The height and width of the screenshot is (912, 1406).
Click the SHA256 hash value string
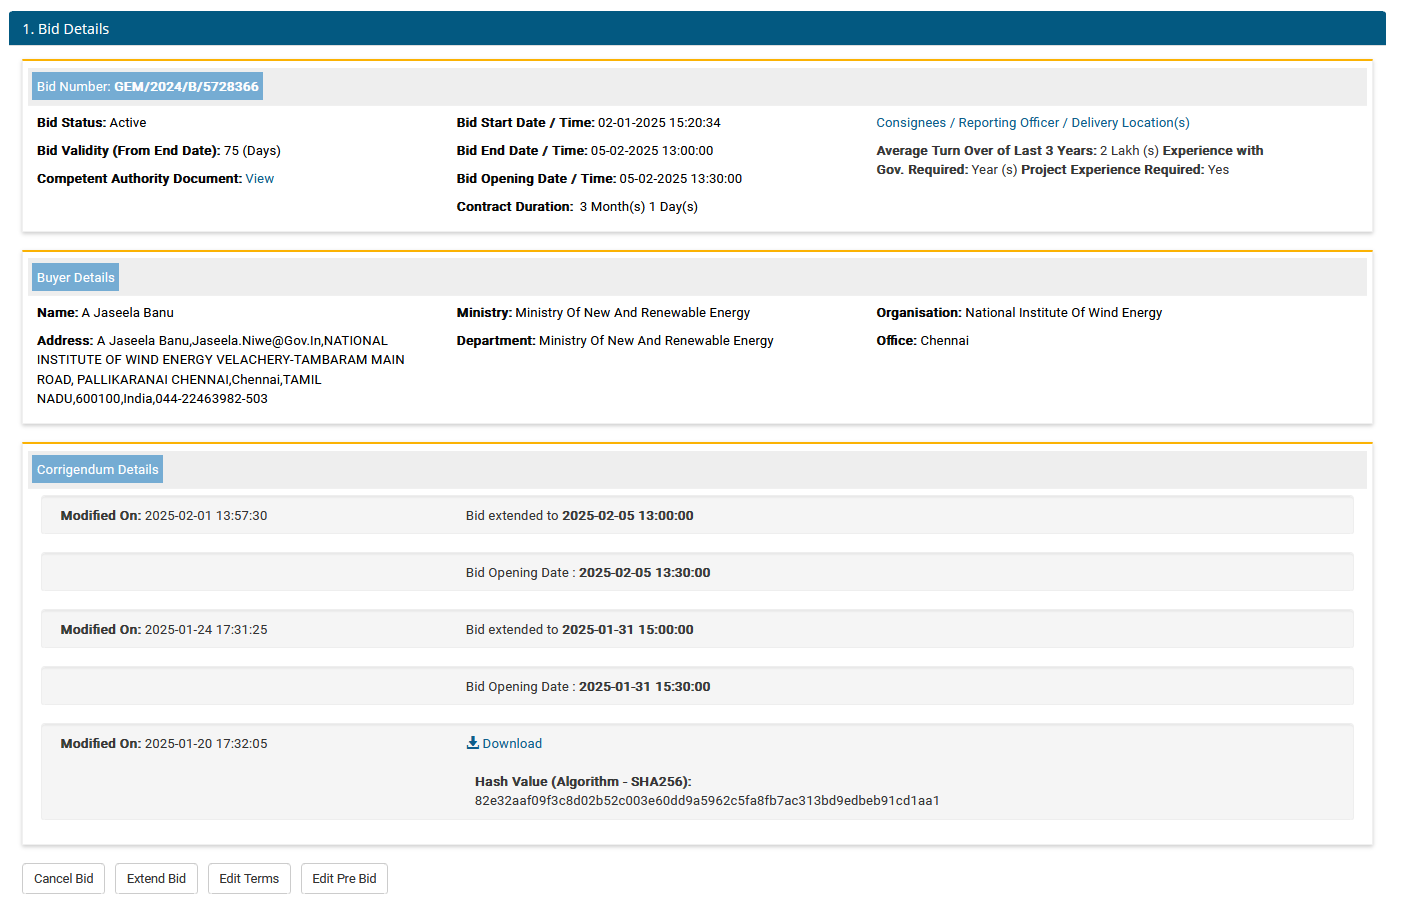click(706, 801)
